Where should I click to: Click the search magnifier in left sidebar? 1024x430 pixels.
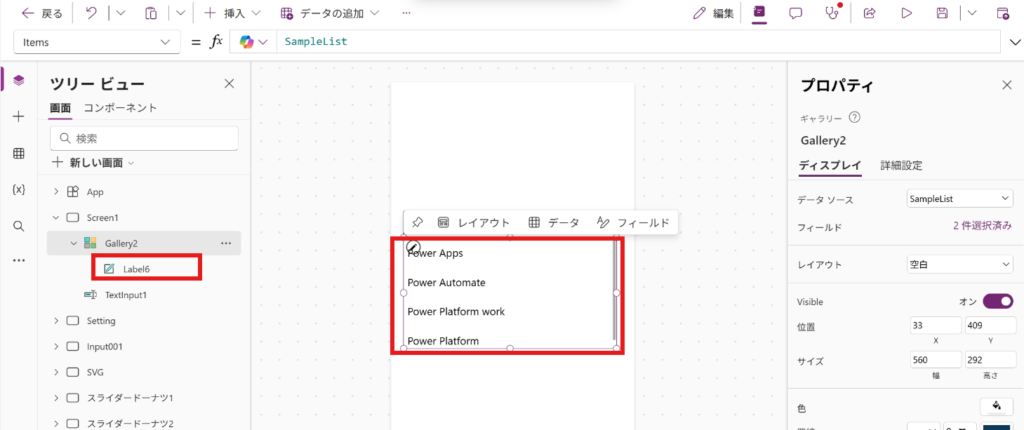click(x=18, y=225)
